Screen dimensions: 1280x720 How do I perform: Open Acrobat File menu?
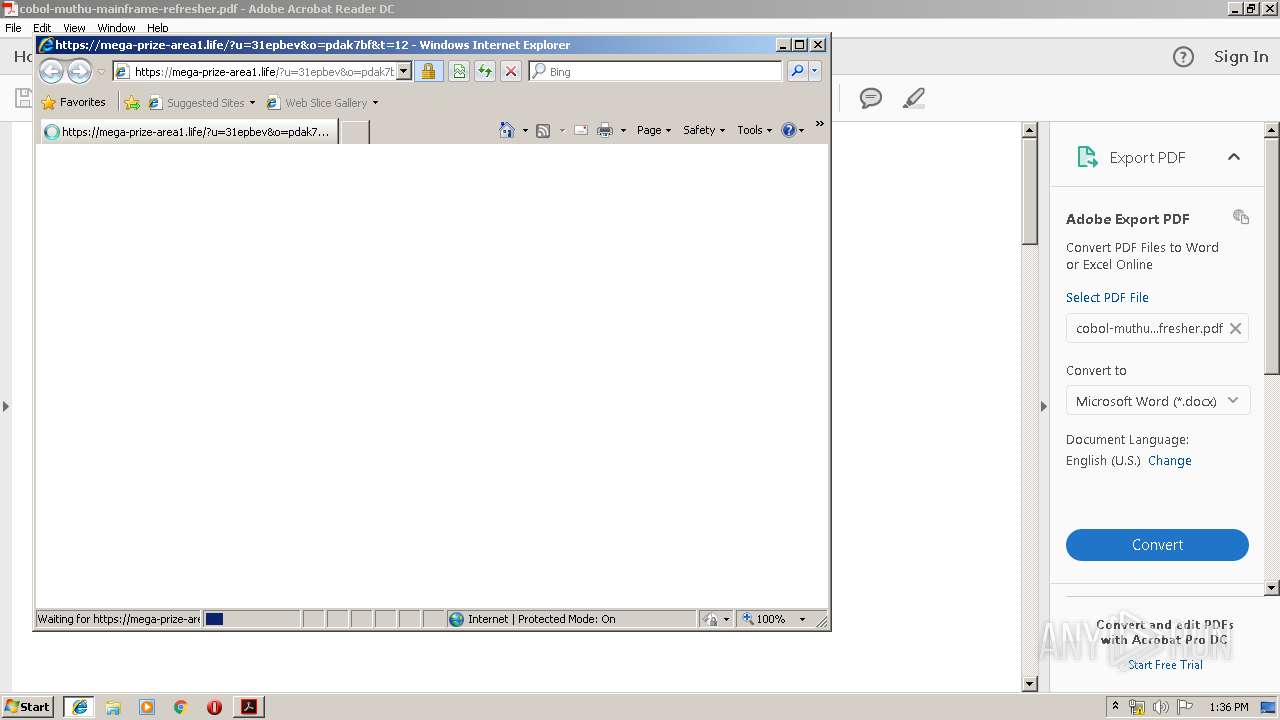point(14,28)
